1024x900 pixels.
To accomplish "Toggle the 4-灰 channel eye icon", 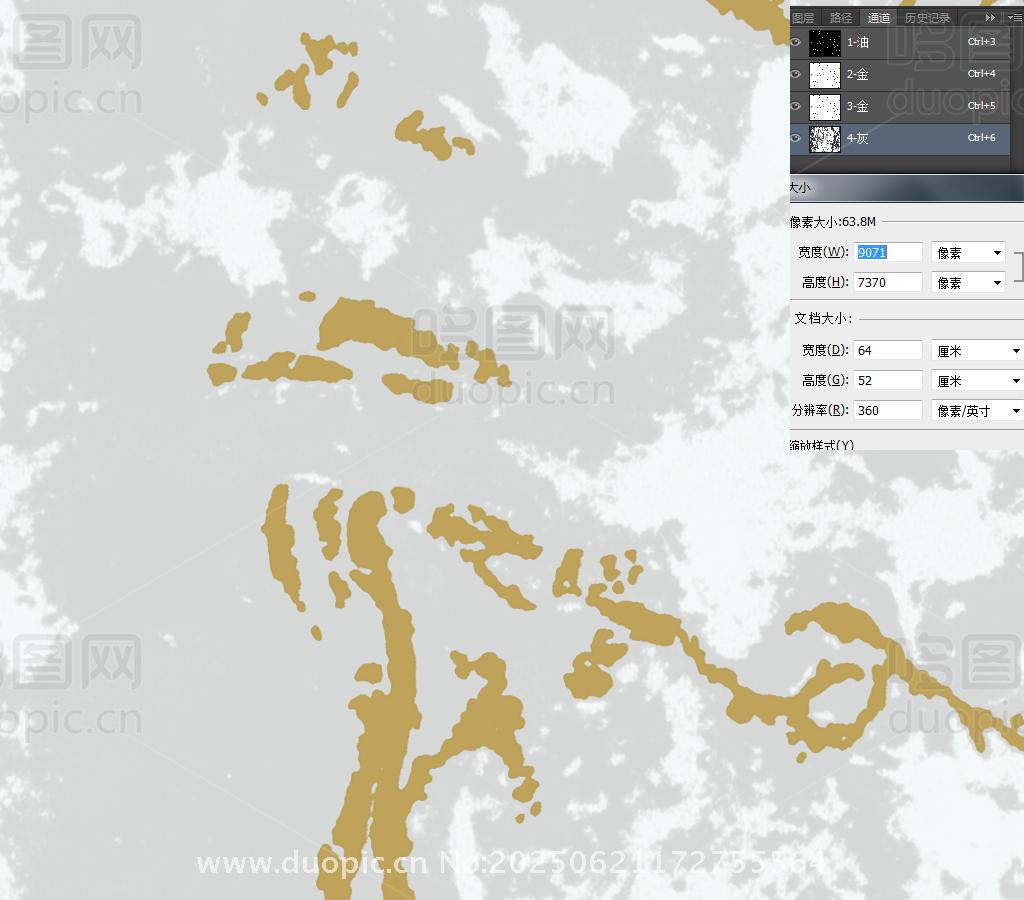I will (x=797, y=138).
